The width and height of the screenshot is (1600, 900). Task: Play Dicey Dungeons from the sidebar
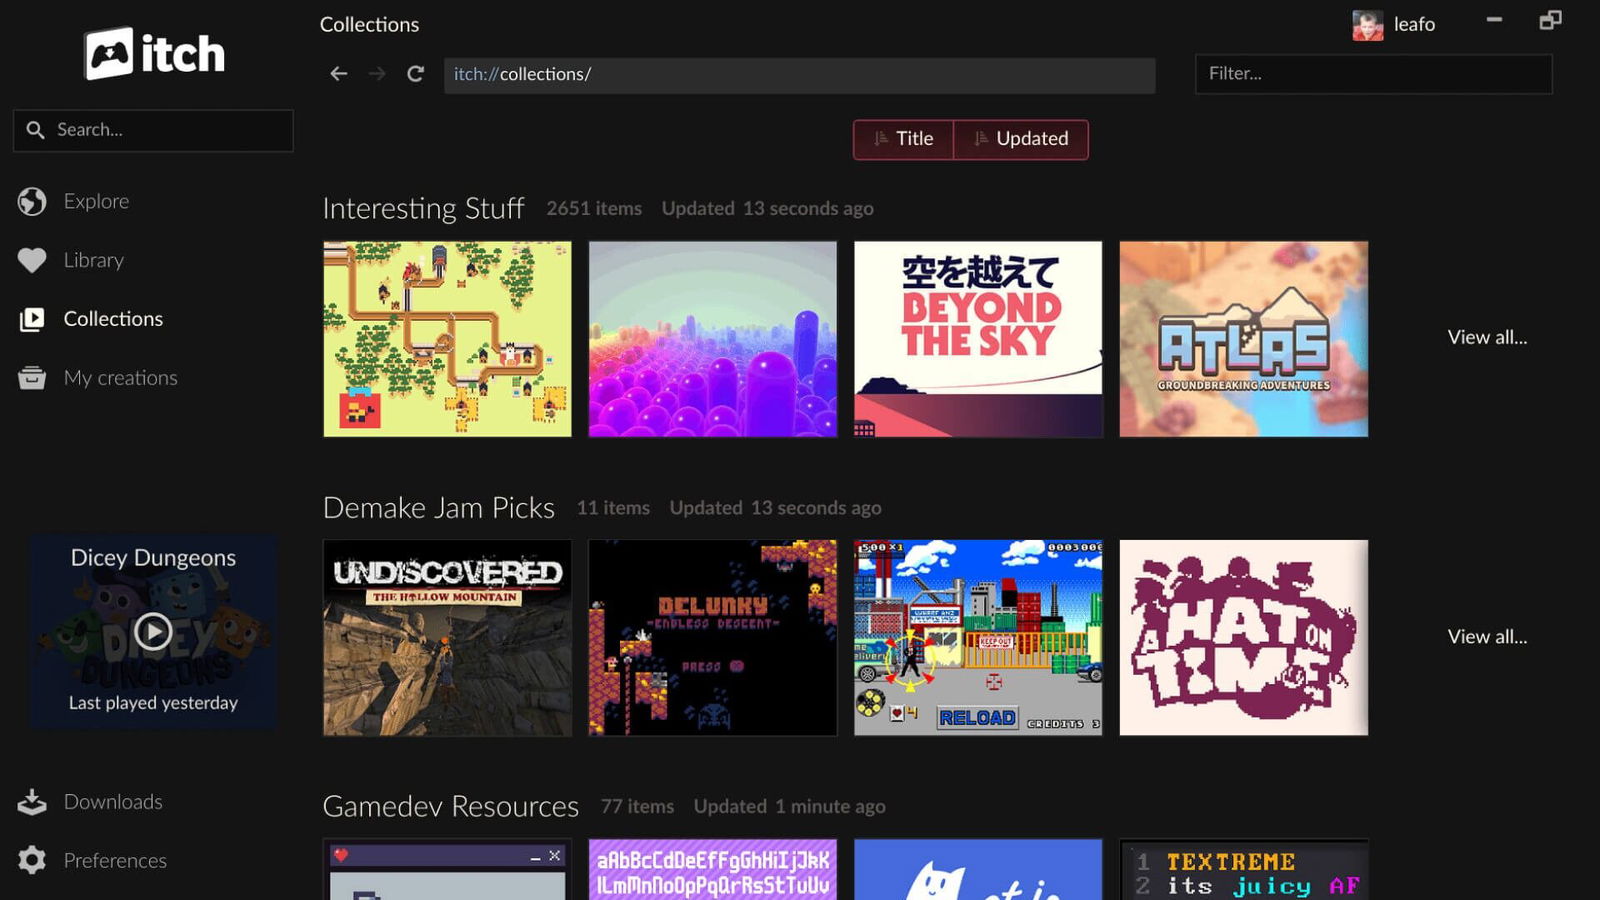[152, 630]
